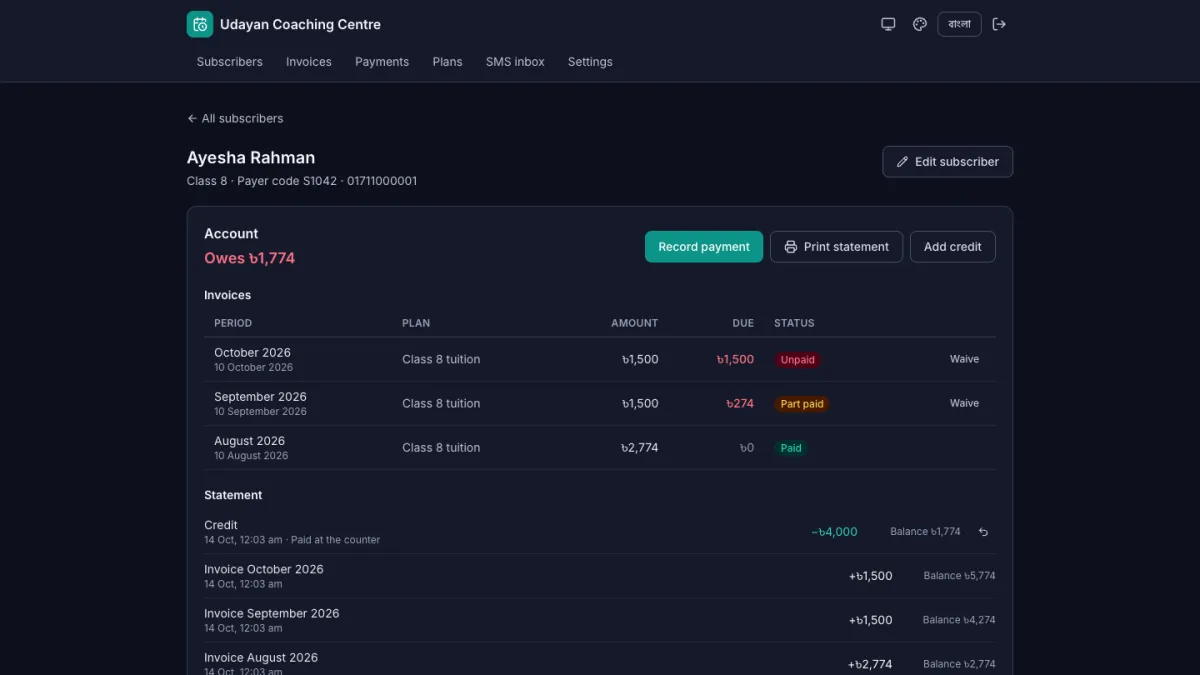Switch language to বাংলা
The image size is (1200, 675).
[959, 24]
